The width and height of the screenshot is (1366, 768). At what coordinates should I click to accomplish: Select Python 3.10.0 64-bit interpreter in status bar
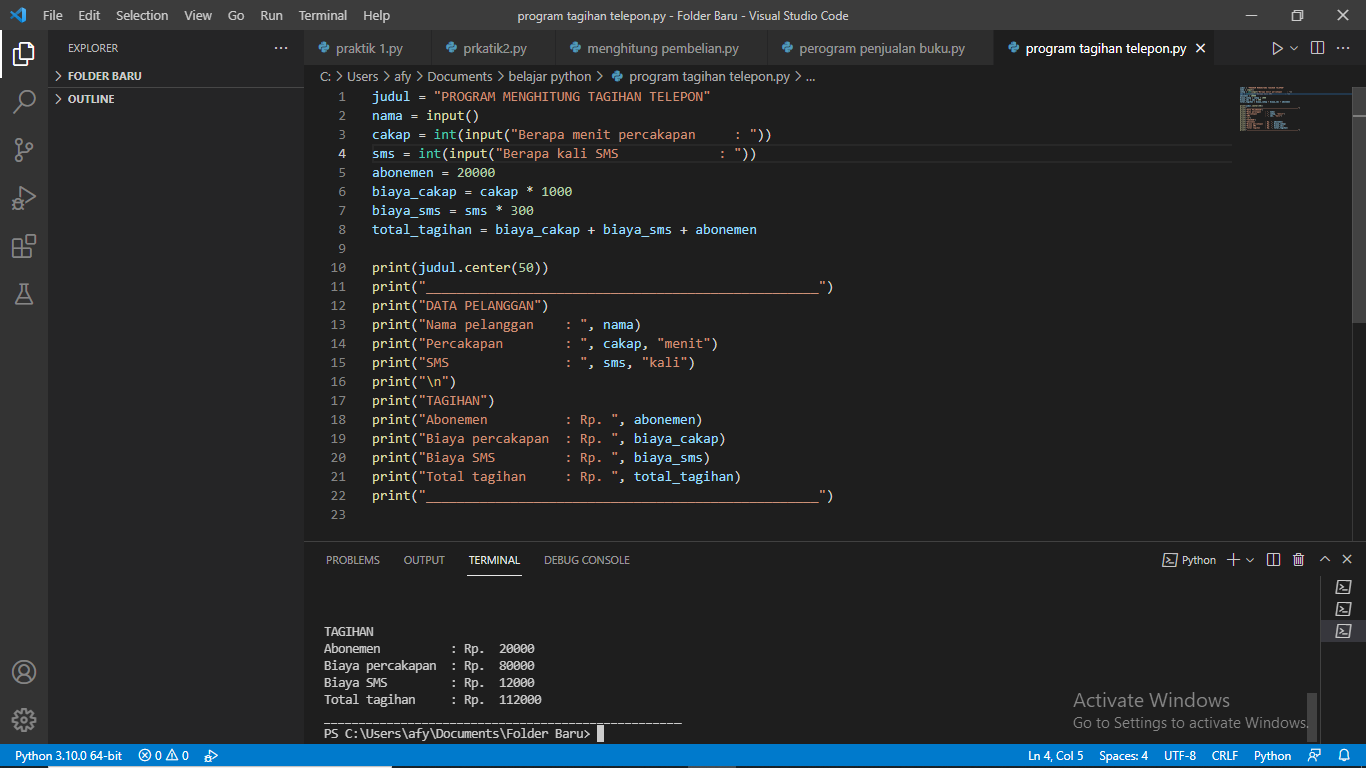tap(68, 756)
